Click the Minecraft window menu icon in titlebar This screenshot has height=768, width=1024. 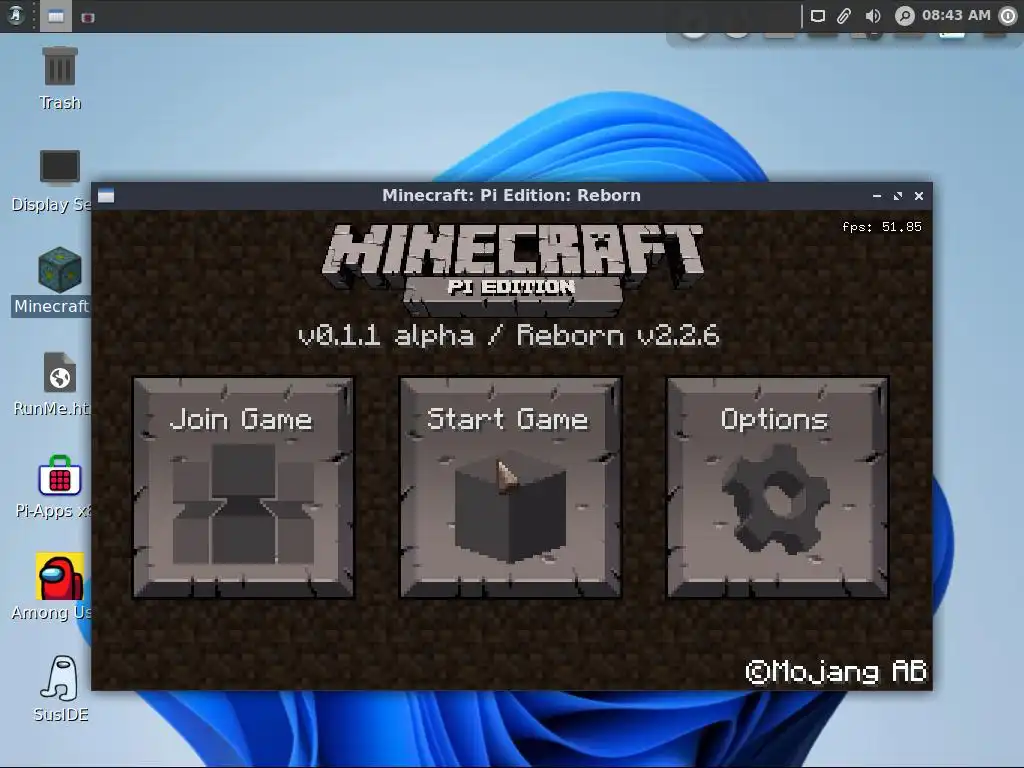(106, 195)
